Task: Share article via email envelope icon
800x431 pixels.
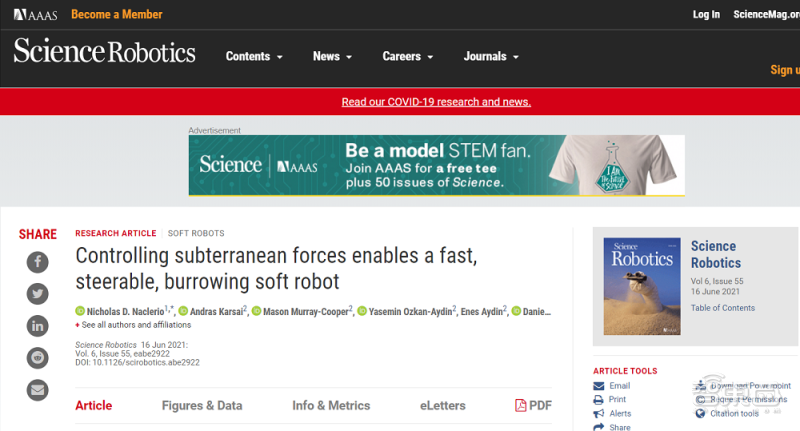Action: (38, 390)
